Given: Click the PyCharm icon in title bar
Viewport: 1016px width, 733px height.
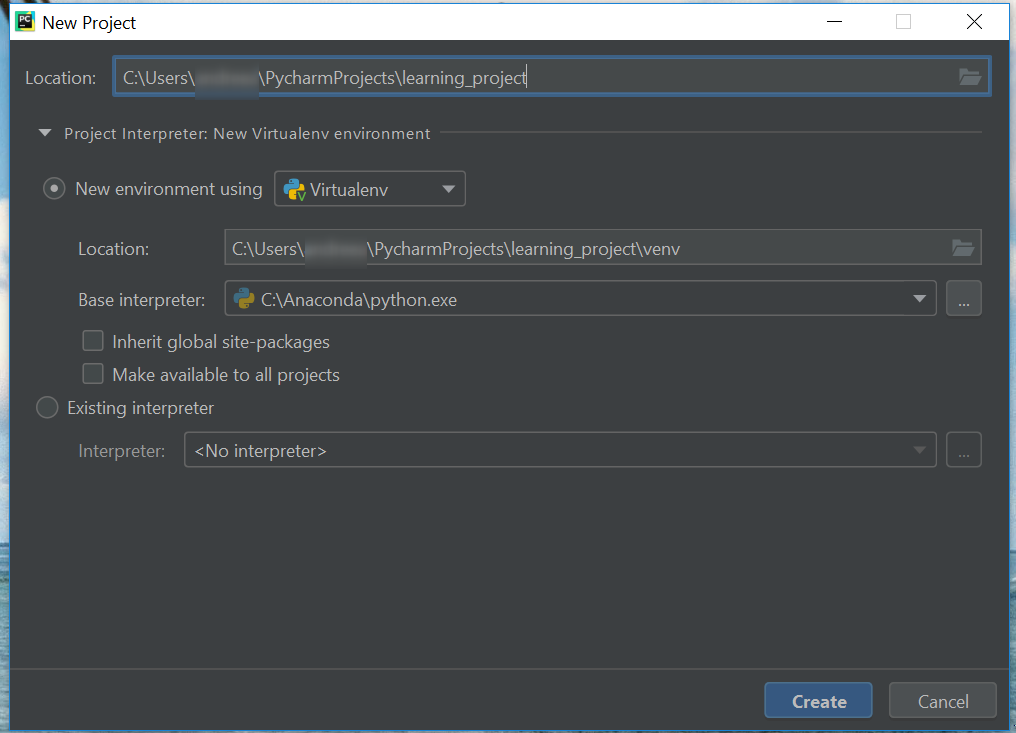Looking at the screenshot, I should 25,22.
